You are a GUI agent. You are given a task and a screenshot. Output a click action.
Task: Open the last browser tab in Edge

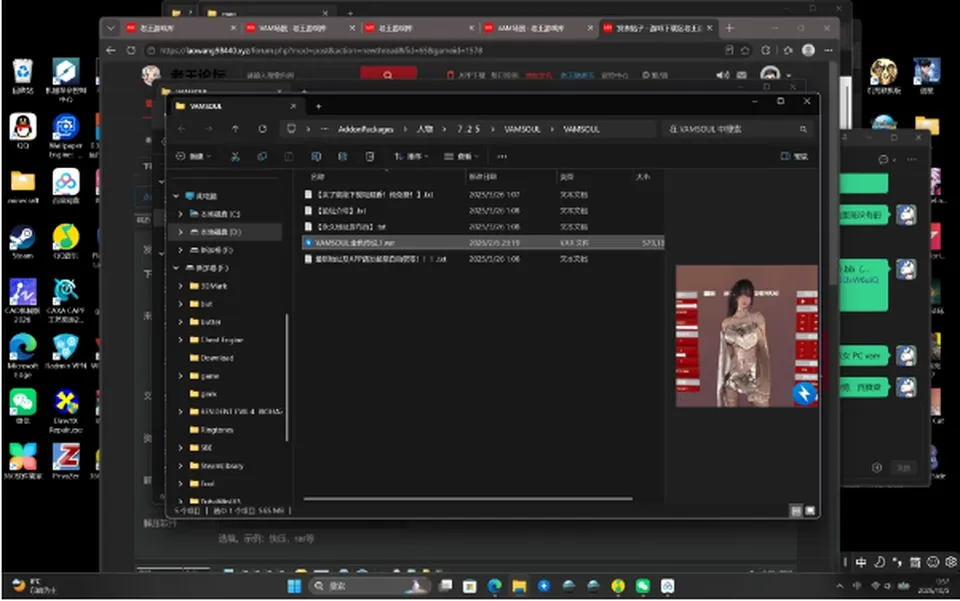pyautogui.click(x=658, y=28)
